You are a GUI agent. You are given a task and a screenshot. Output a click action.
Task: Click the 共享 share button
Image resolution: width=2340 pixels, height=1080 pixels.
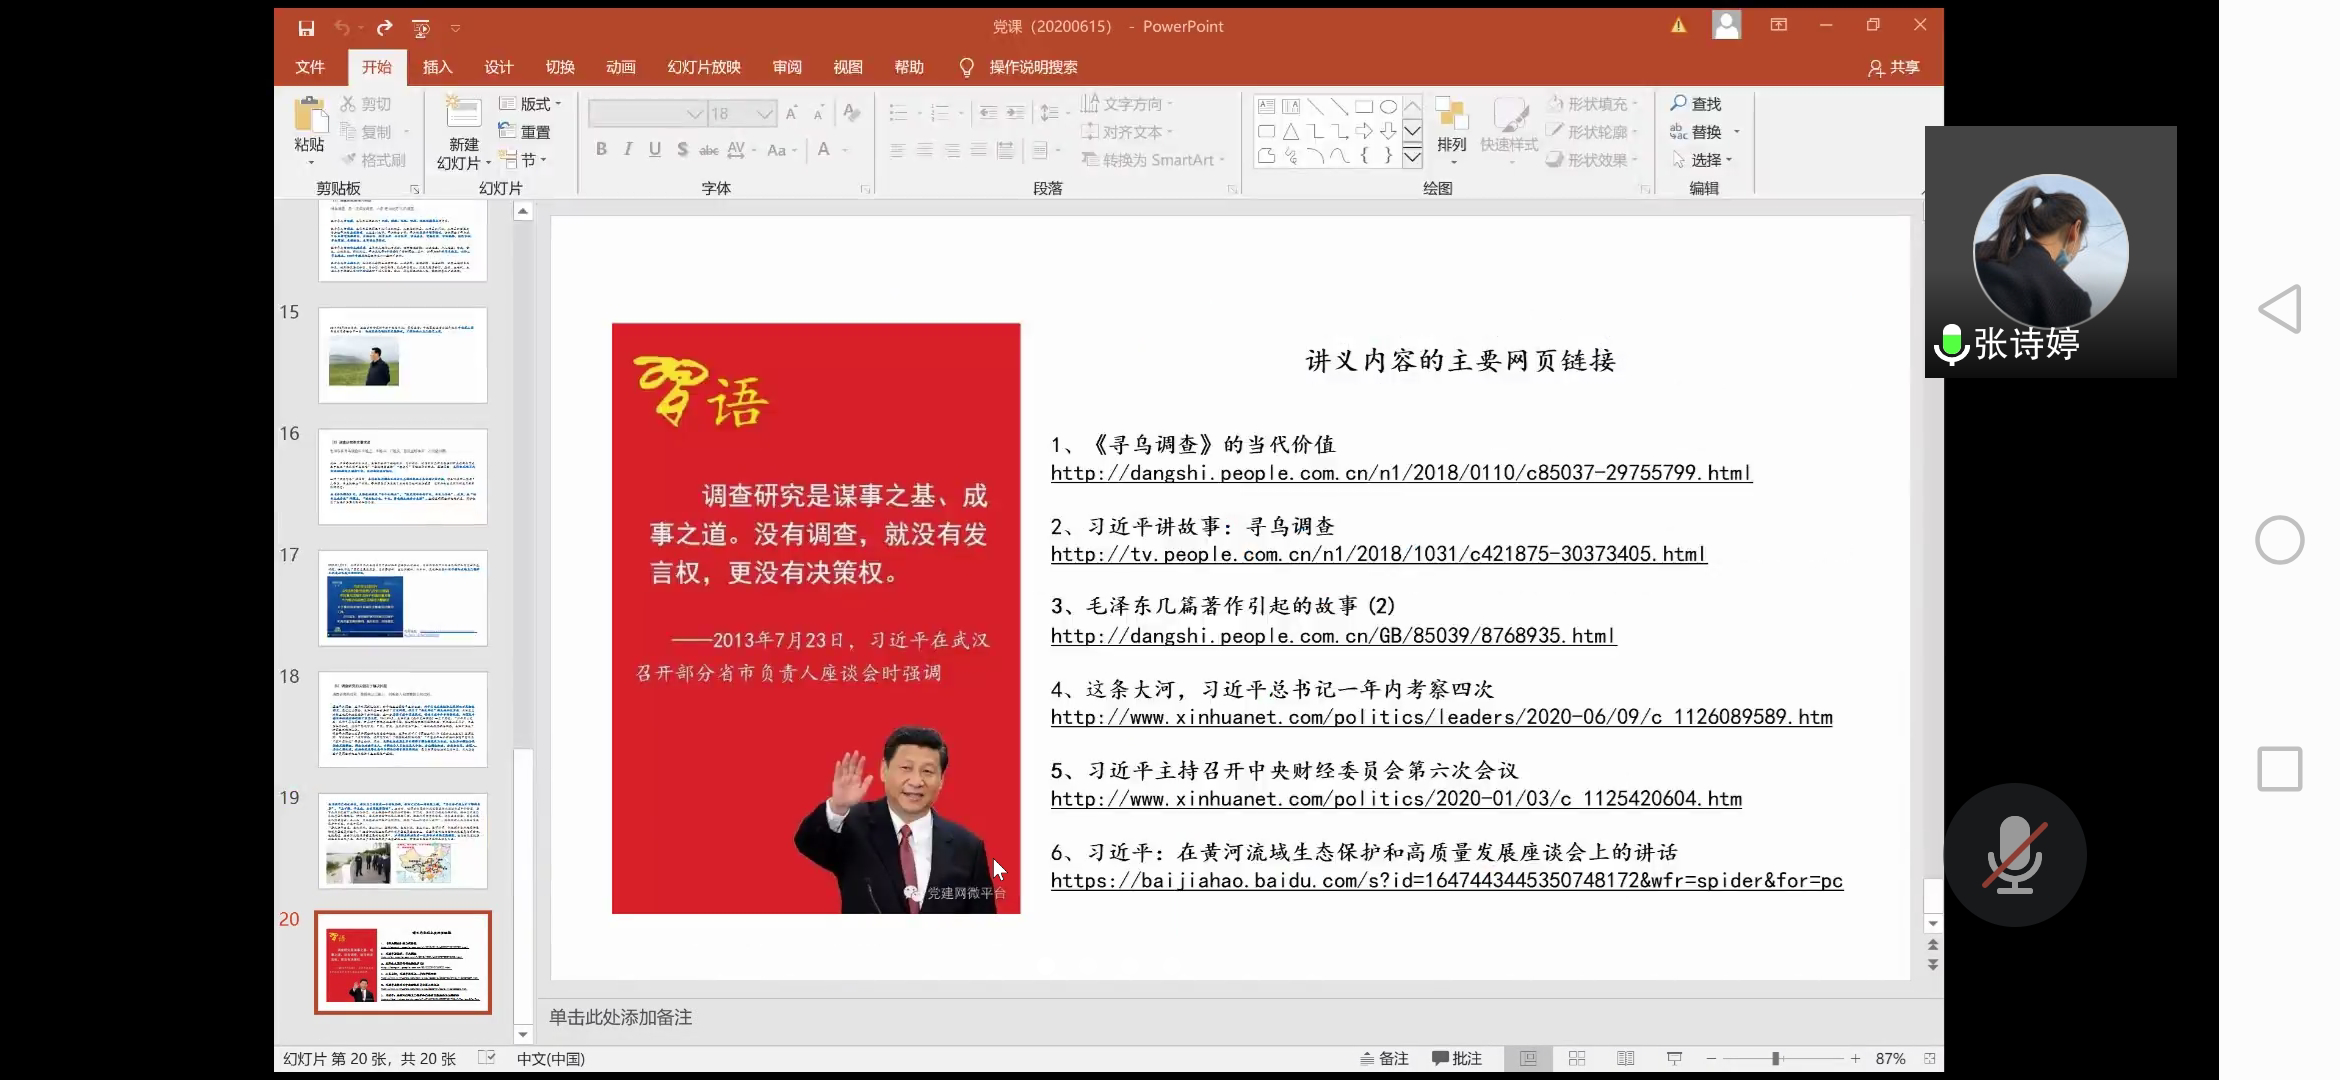tap(1894, 67)
